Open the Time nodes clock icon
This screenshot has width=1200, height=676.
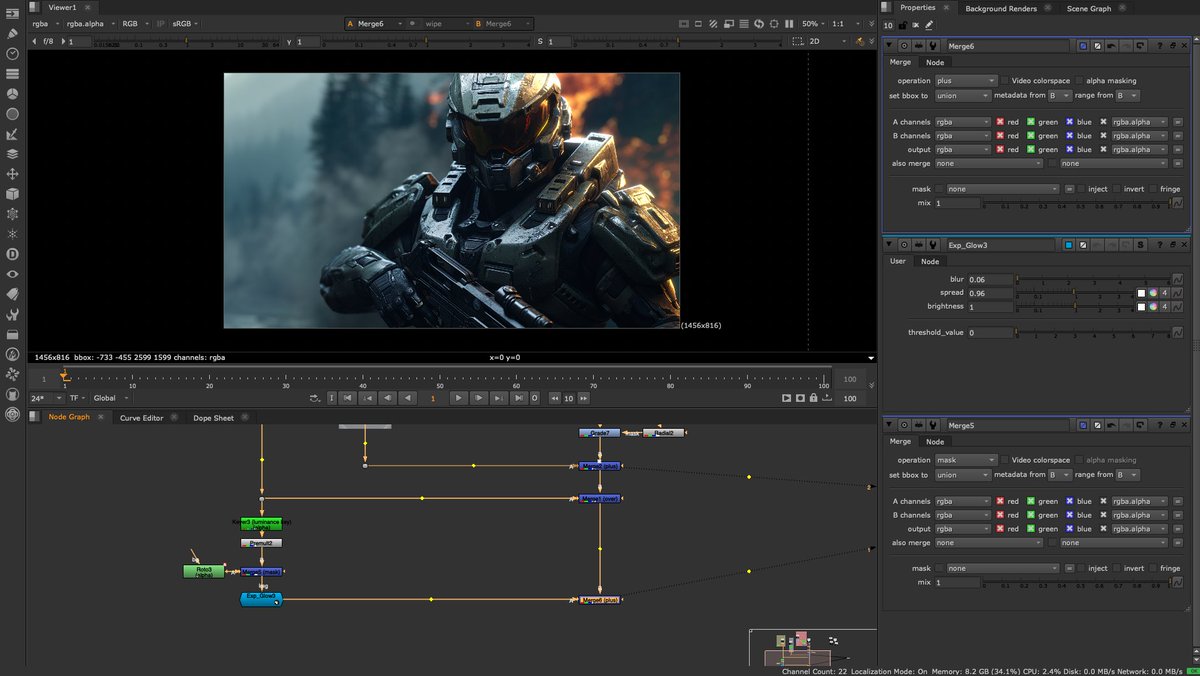[13, 53]
